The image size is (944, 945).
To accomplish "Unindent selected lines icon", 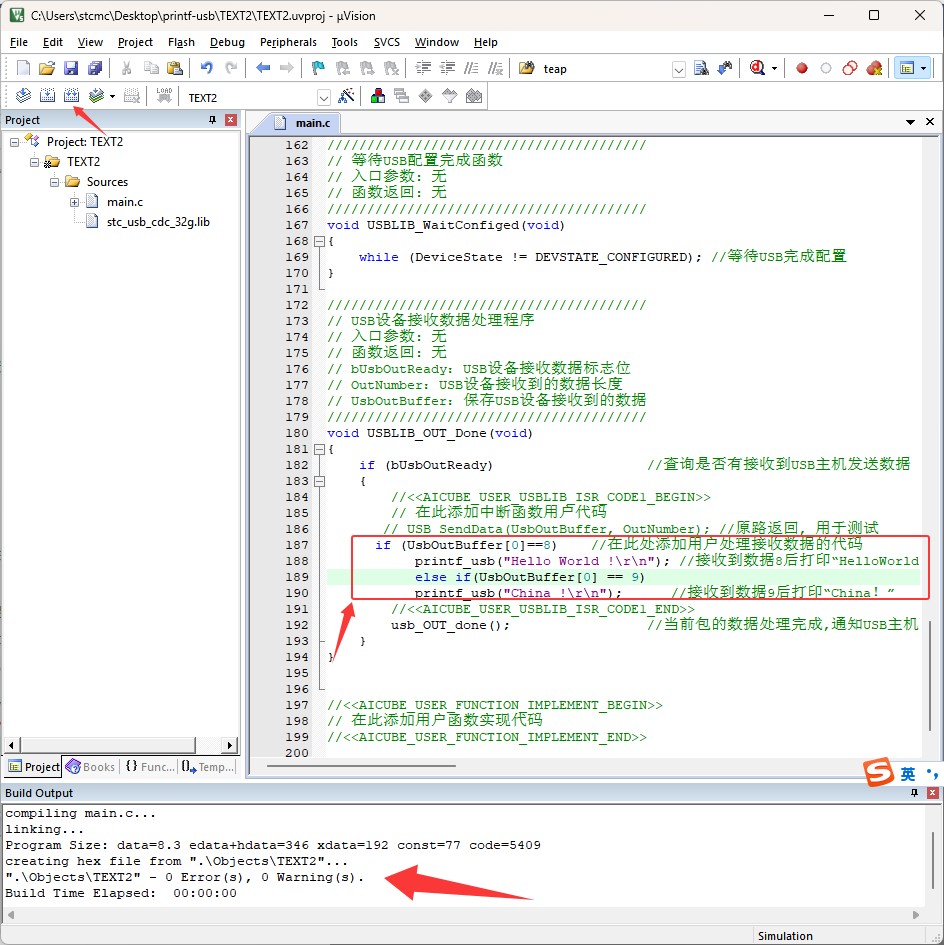I will 447,68.
